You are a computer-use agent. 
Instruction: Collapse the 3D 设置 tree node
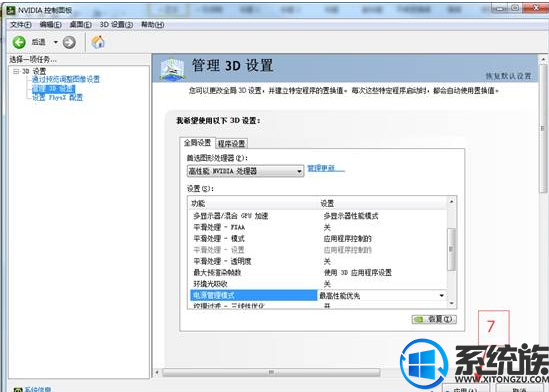pyautogui.click(x=16, y=71)
